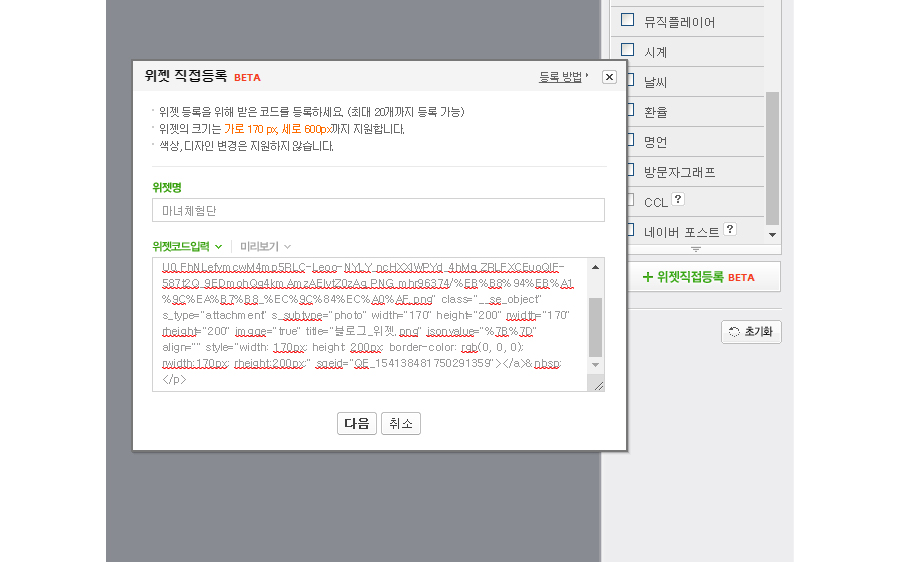
Task: Click the 뮤직플레이어 label
Action: [x=679, y=22]
